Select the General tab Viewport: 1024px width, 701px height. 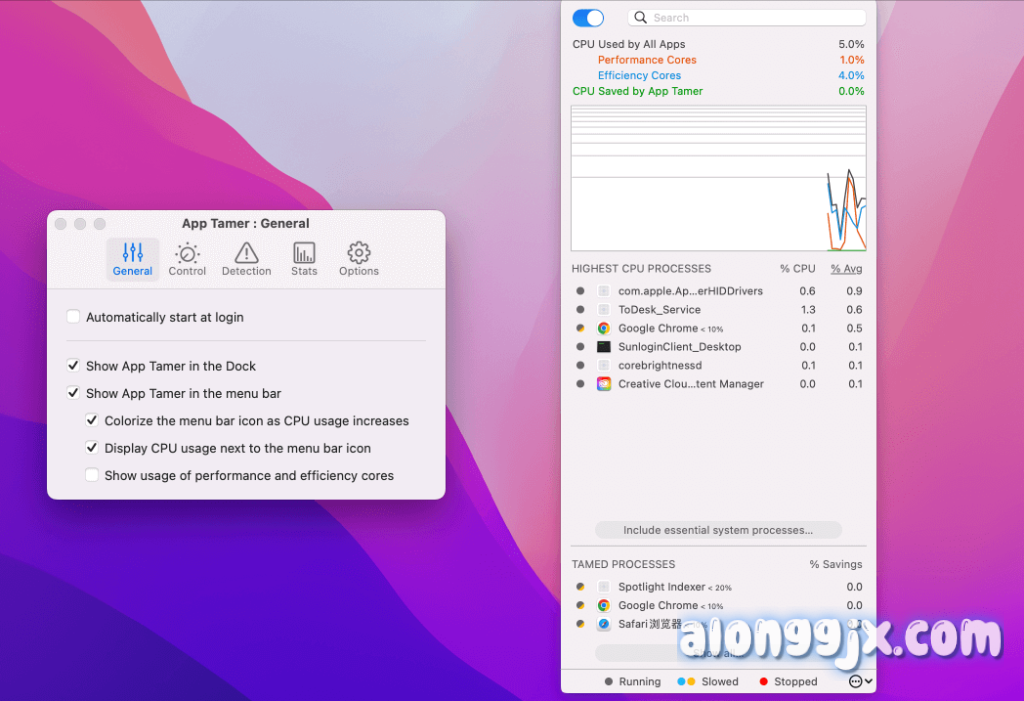132,259
